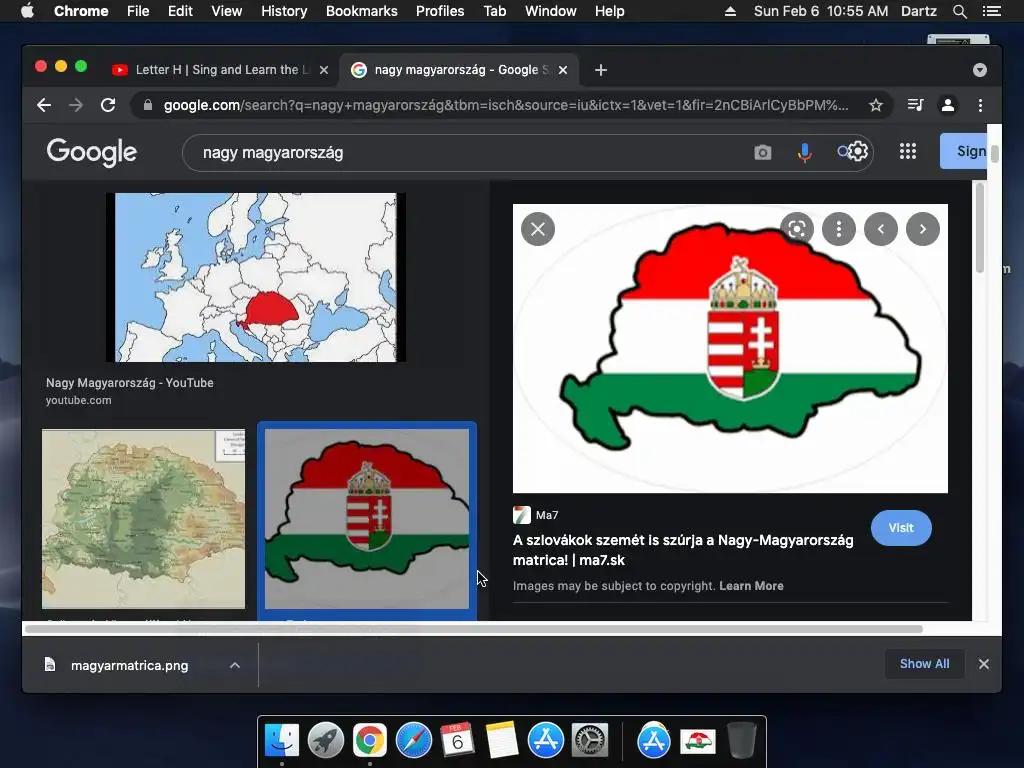This screenshot has width=1024, height=768.
Task: Open the Google apps grid
Action: 908,152
